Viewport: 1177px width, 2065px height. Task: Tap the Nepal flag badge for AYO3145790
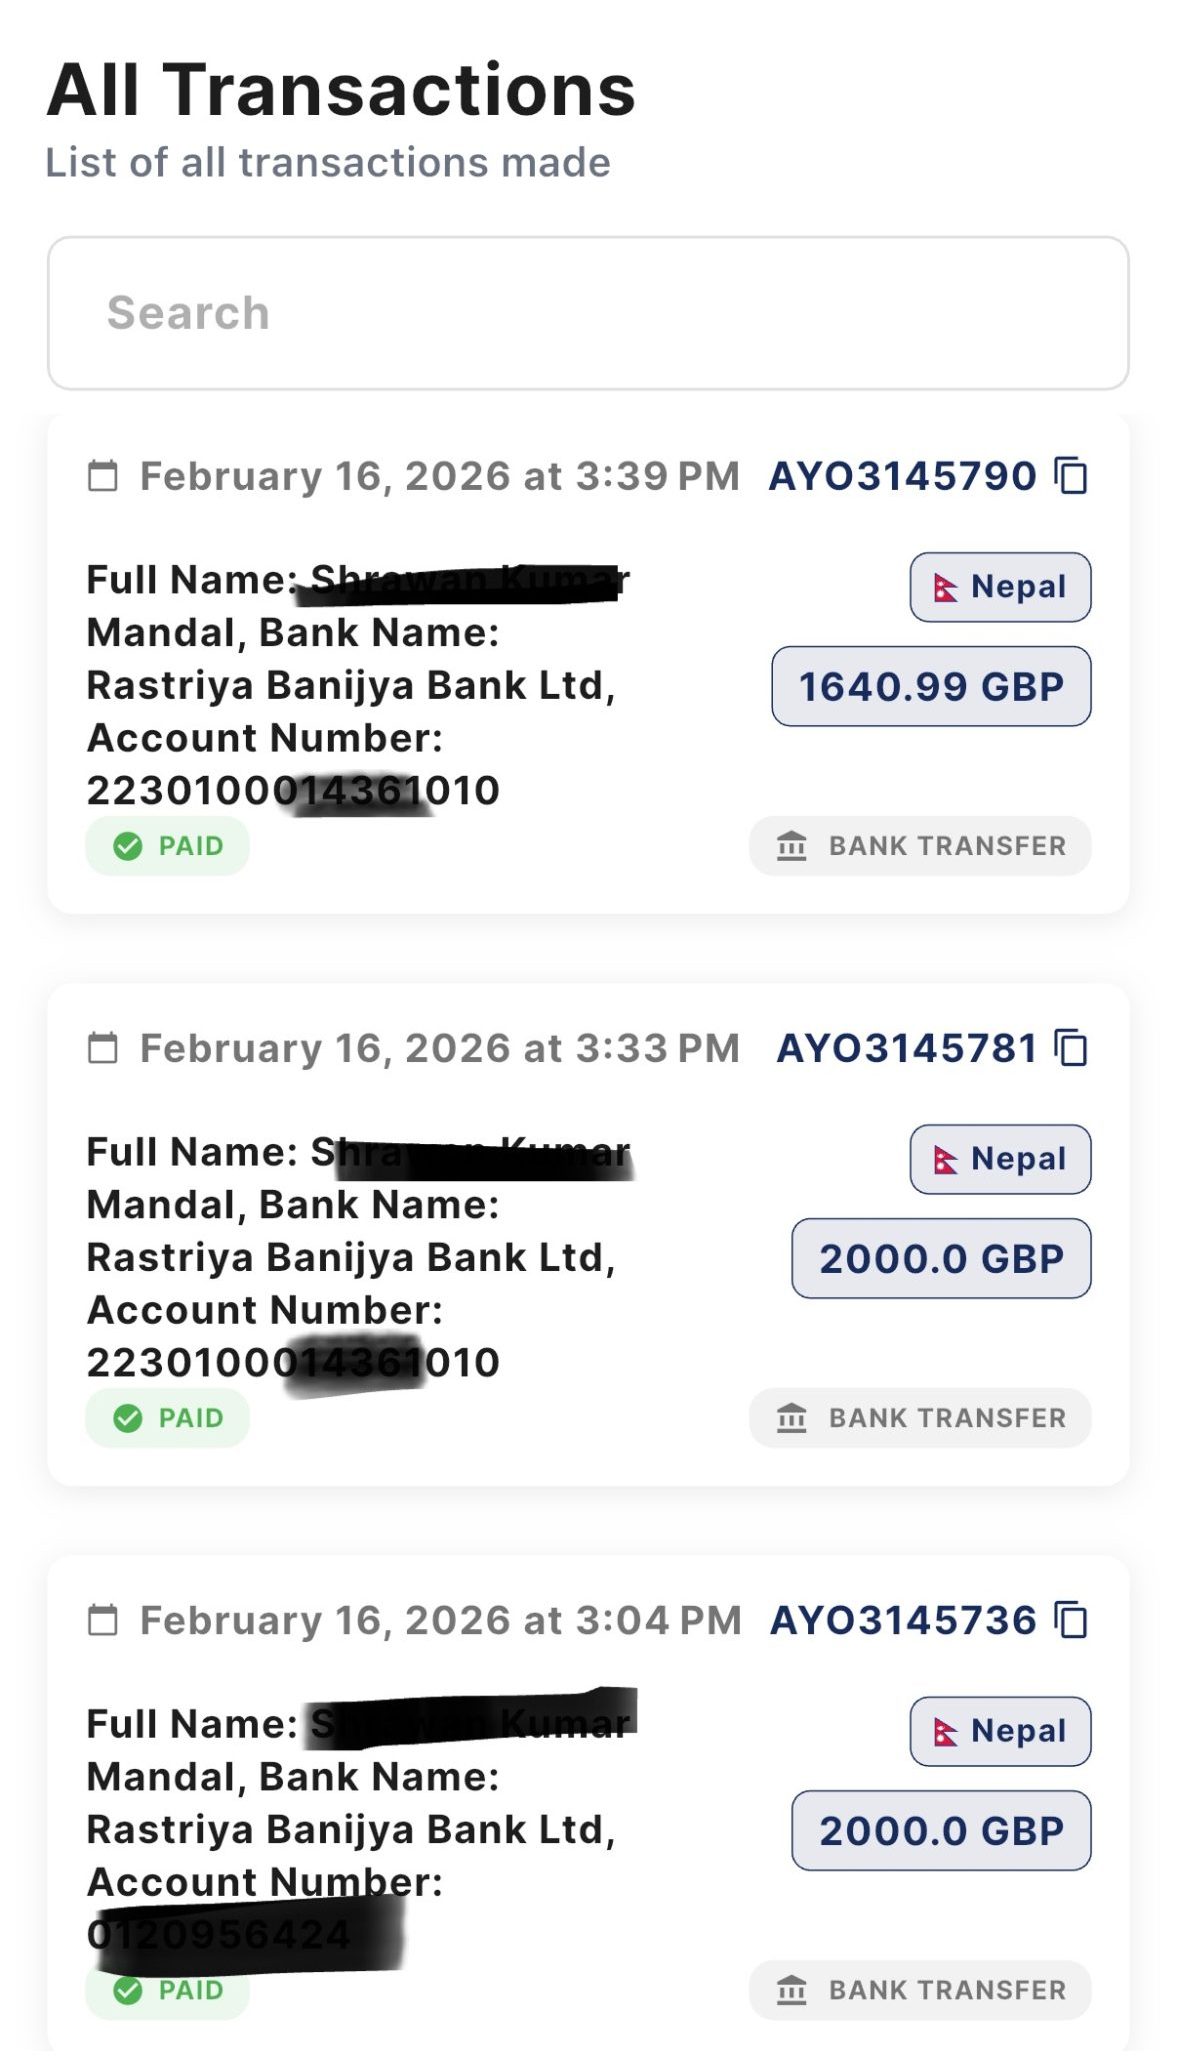1000,587
